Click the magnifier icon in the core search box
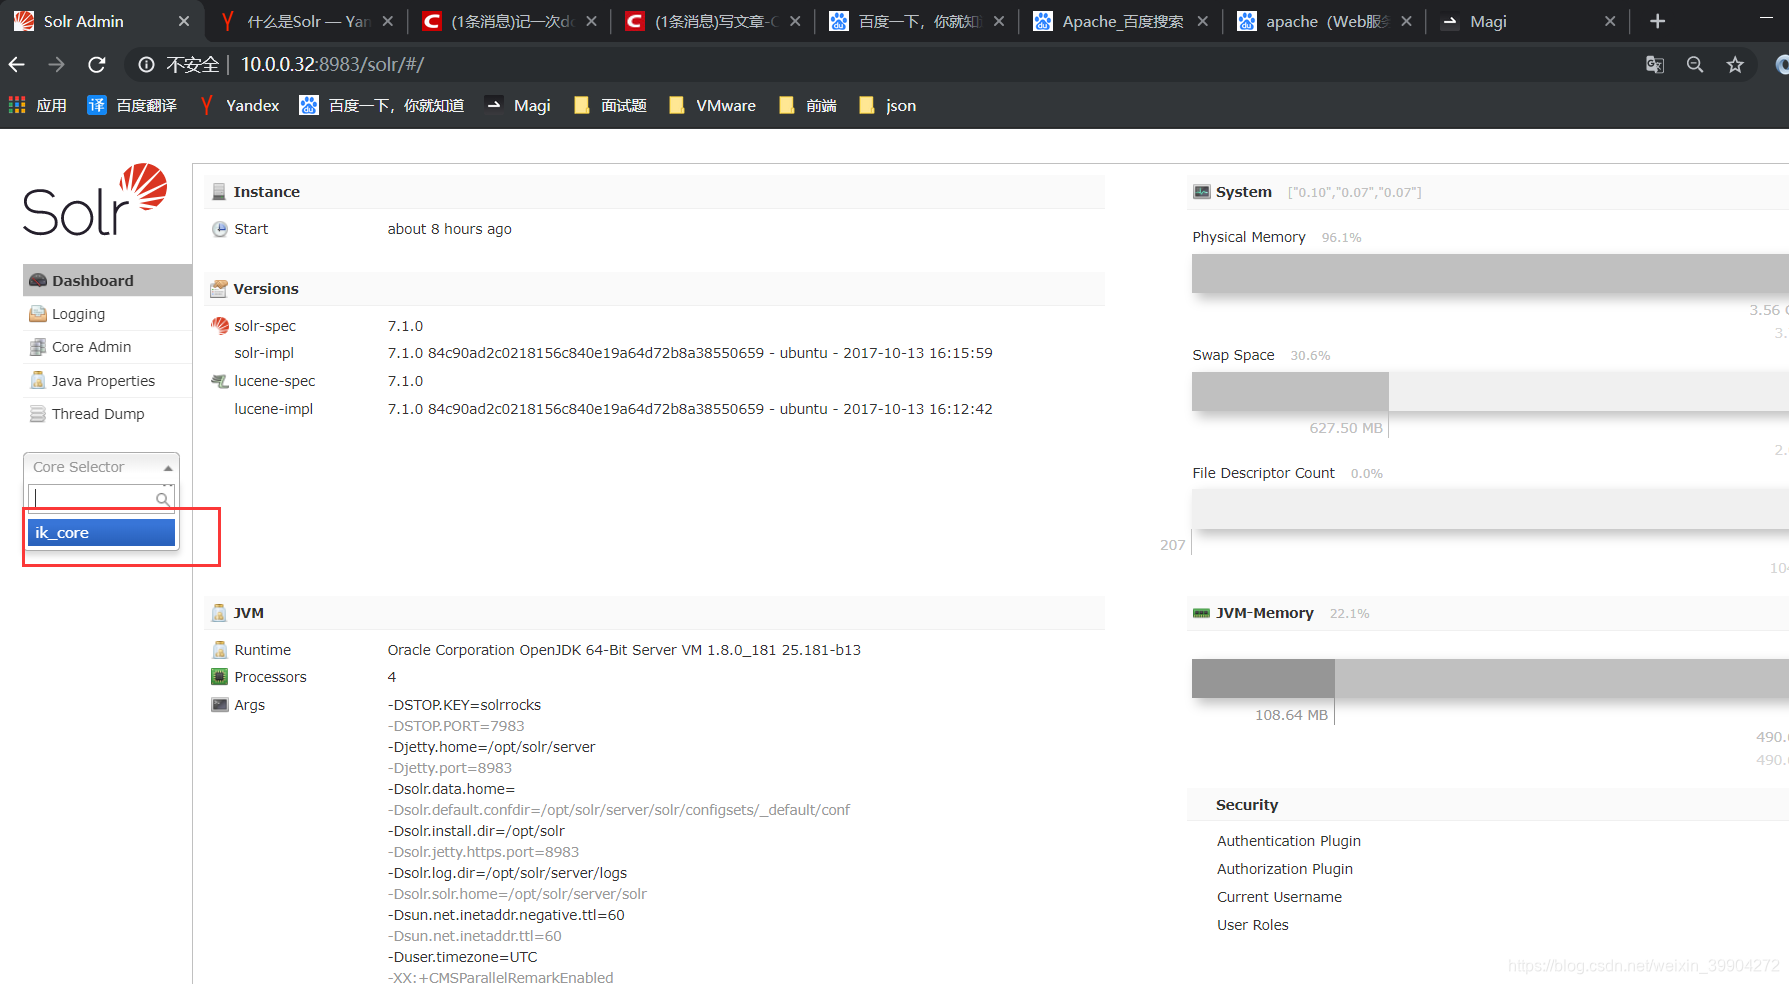This screenshot has width=1789, height=984. click(162, 497)
